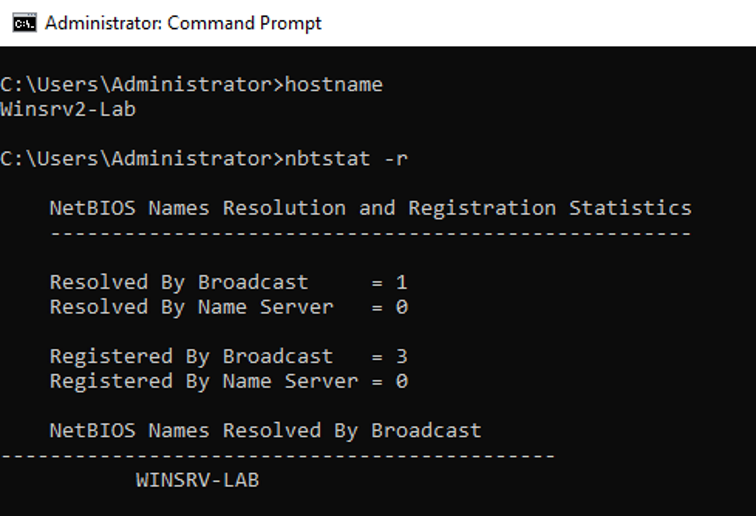The image size is (756, 516).
Task: Click the "WINSRV-LAB" resolved name entry
Action: coord(197,480)
